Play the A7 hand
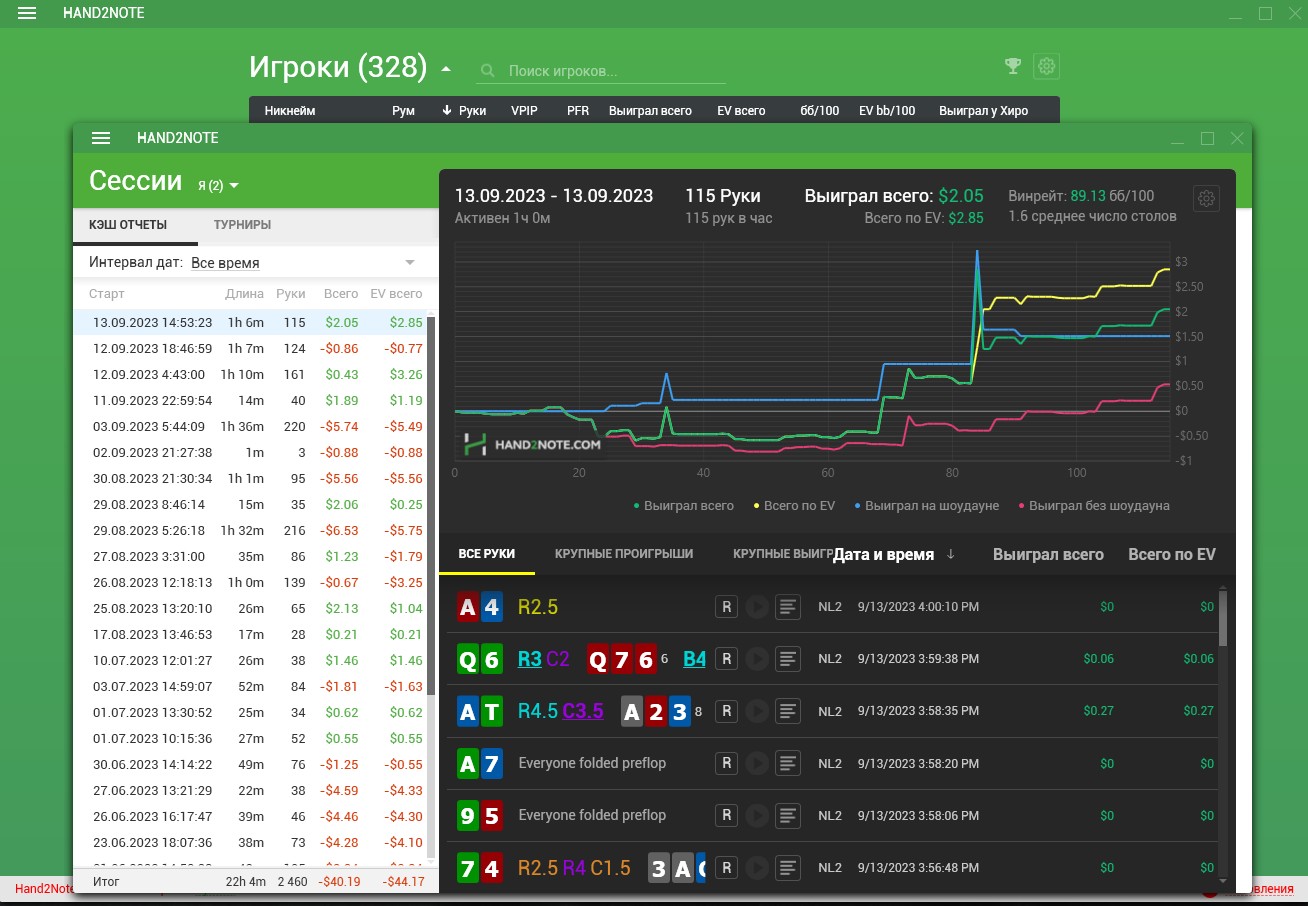Image resolution: width=1308 pixels, height=906 pixels. (757, 763)
